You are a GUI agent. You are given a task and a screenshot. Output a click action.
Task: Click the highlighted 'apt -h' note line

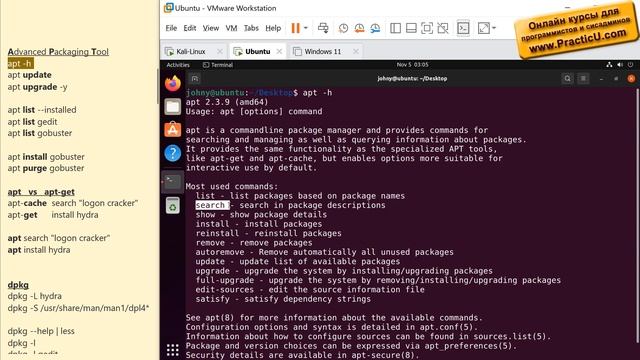tap(20, 64)
